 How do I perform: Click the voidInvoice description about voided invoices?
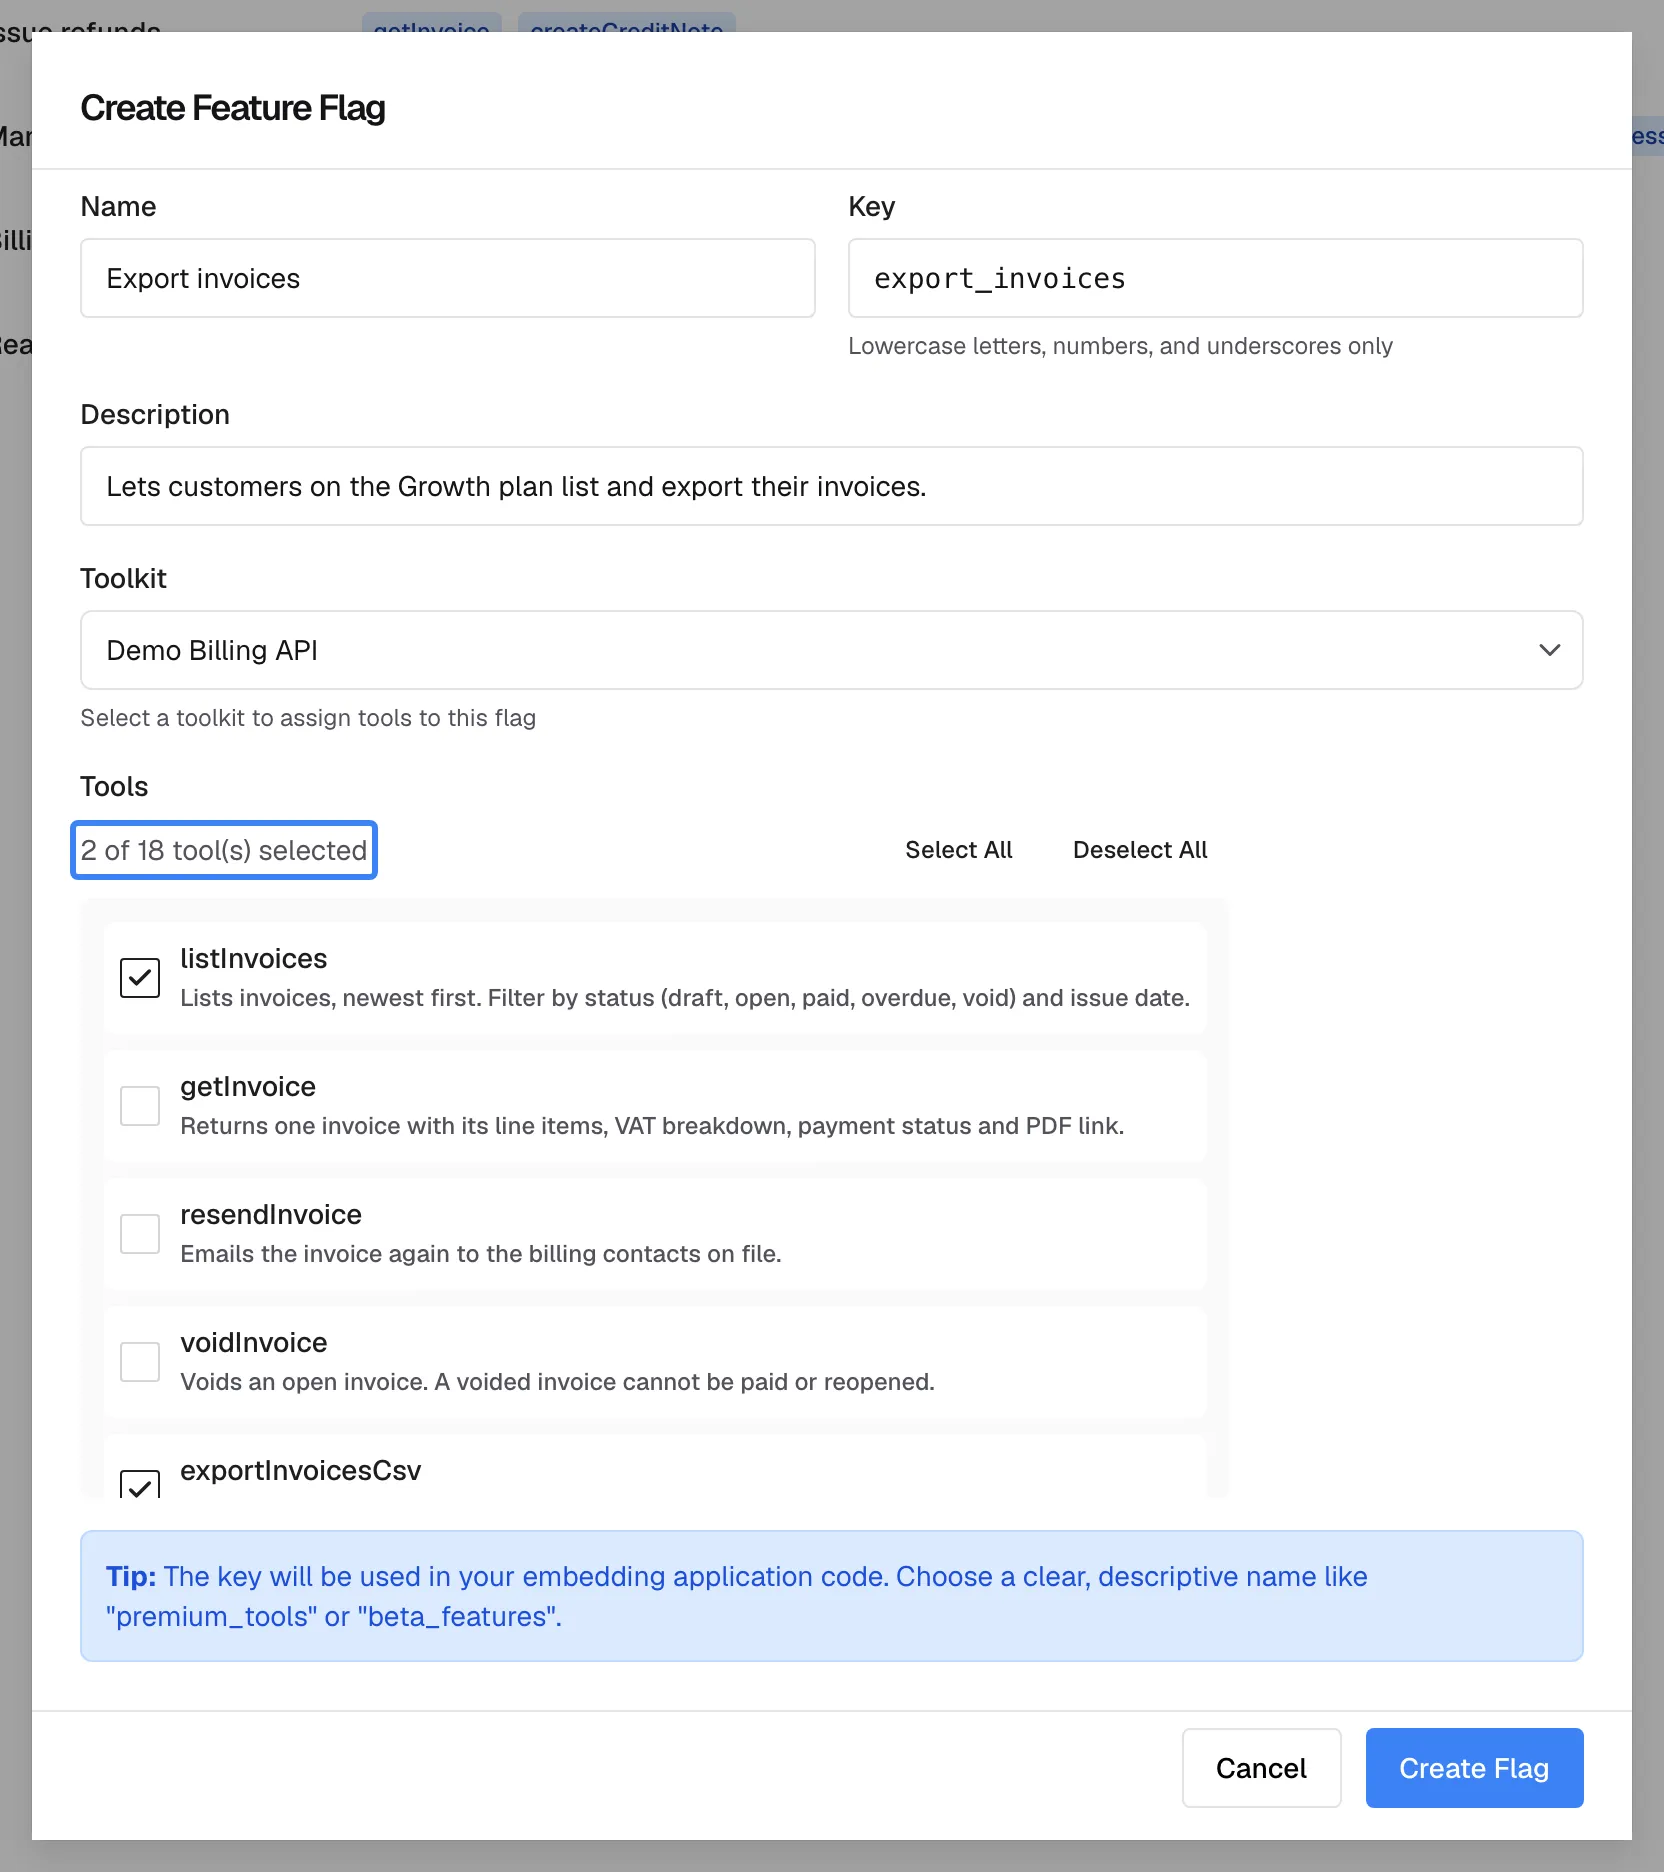[557, 1382]
